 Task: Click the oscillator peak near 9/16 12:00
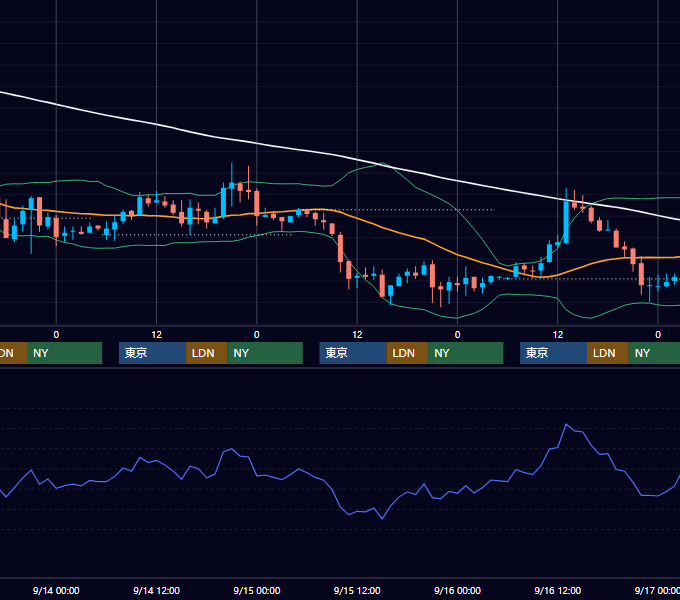(x=566, y=424)
